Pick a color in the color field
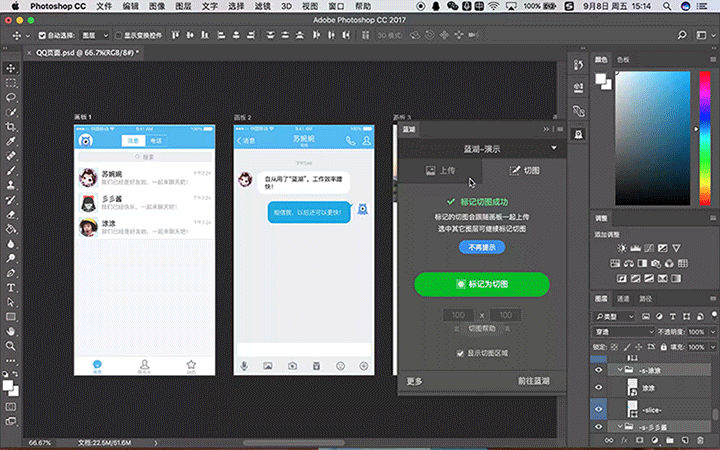720x450 pixels. coord(652,138)
